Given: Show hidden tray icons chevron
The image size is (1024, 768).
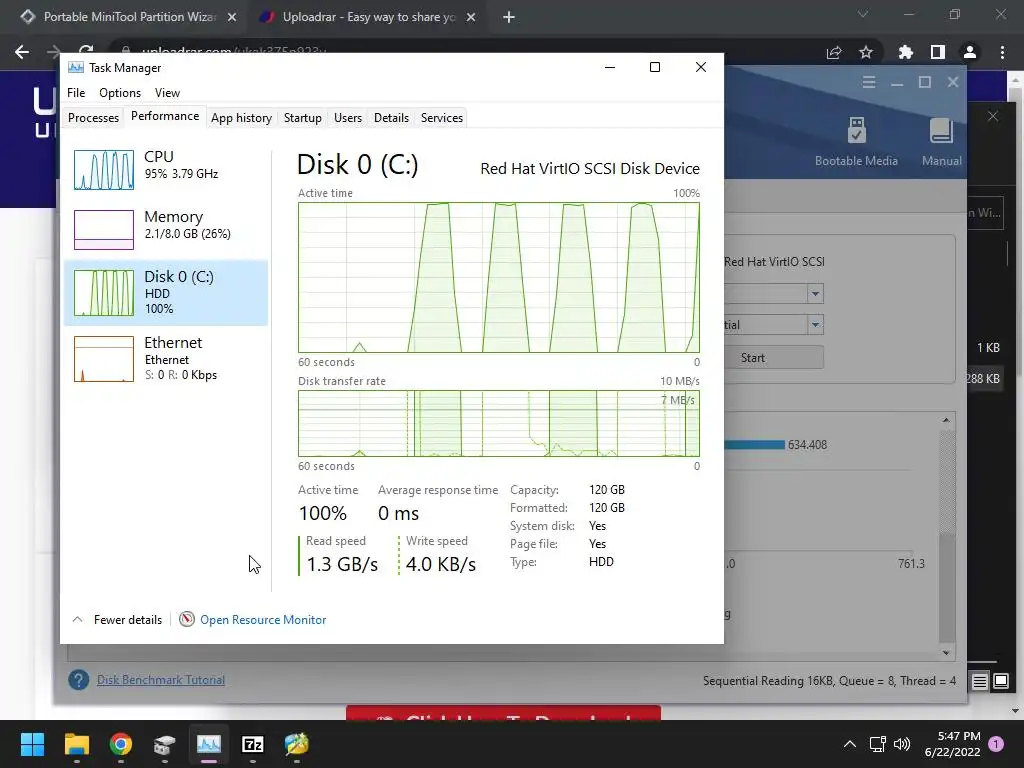Looking at the screenshot, I should tap(850, 744).
